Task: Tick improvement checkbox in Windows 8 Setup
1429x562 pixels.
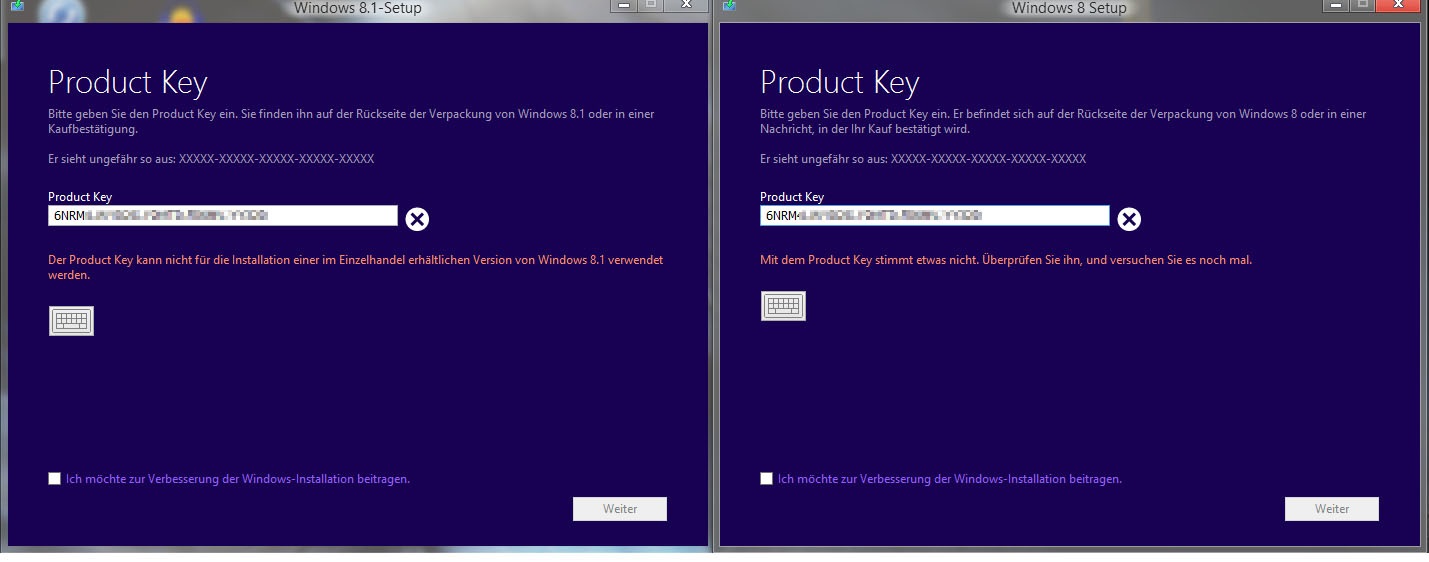Action: point(767,479)
